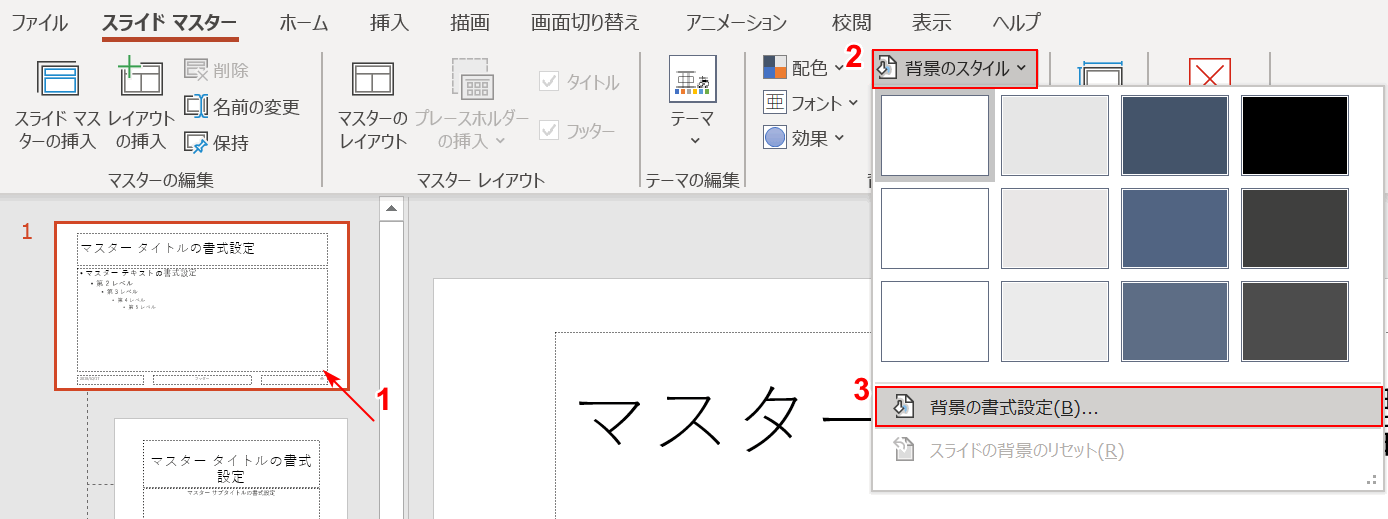
Task: Click Background Styles (背景のスタイル) dropdown
Action: point(954,68)
